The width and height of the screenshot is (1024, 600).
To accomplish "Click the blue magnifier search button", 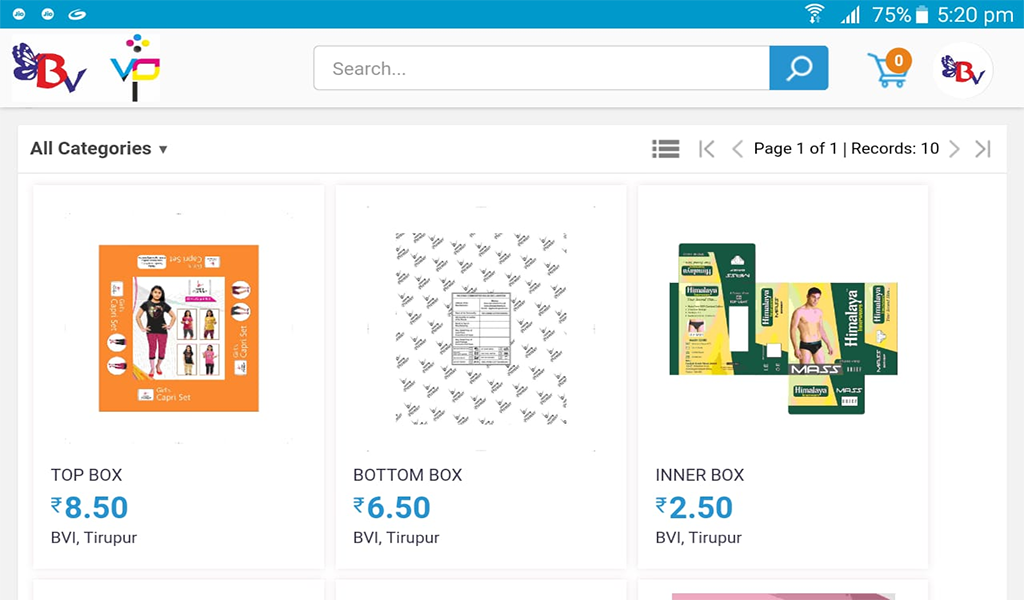I will tap(799, 68).
